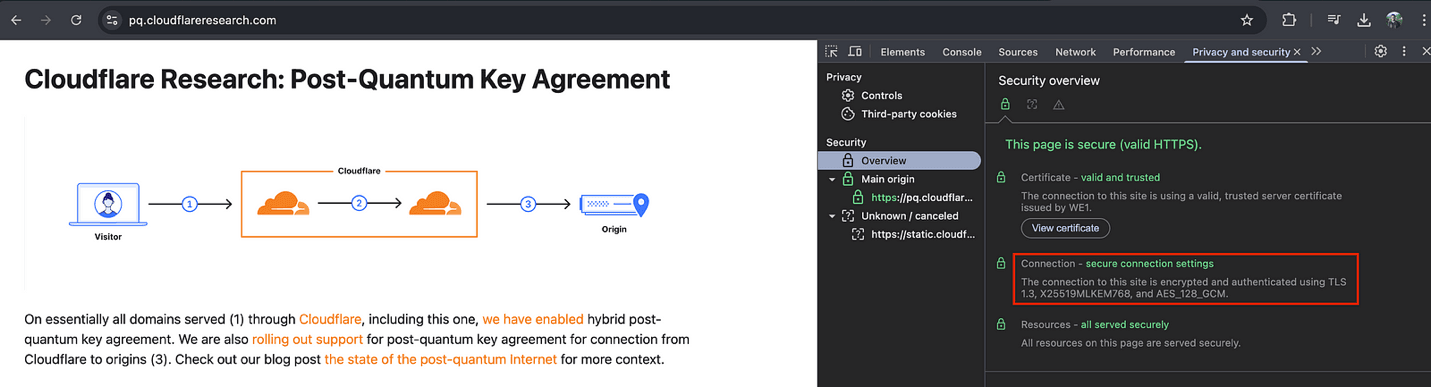The width and height of the screenshot is (1431, 387).
Task: Bookmark this page with the star icon
Action: 1247,20
